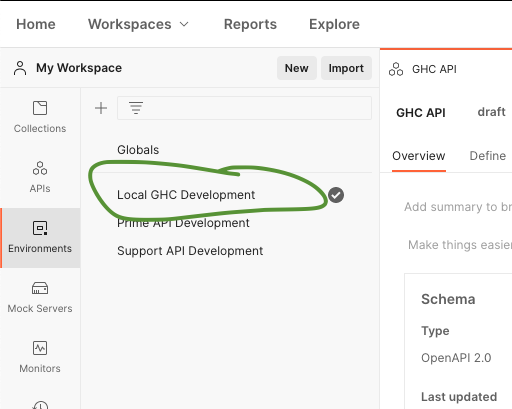Switch to the Define tab
The image size is (512, 409).
pyautogui.click(x=488, y=156)
